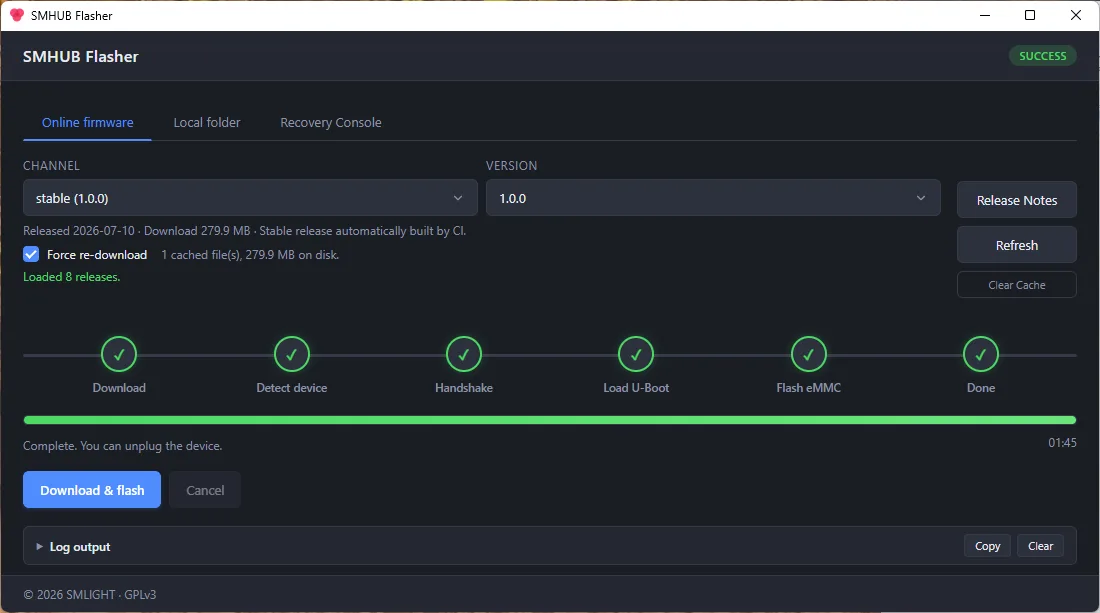The height and width of the screenshot is (613, 1100).
Task: Uncheck the Force re-download checkbox
Action: [31, 254]
